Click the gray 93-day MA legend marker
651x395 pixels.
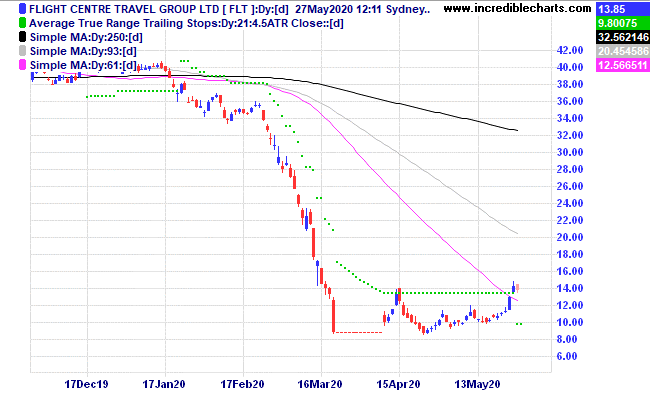pos(22,51)
